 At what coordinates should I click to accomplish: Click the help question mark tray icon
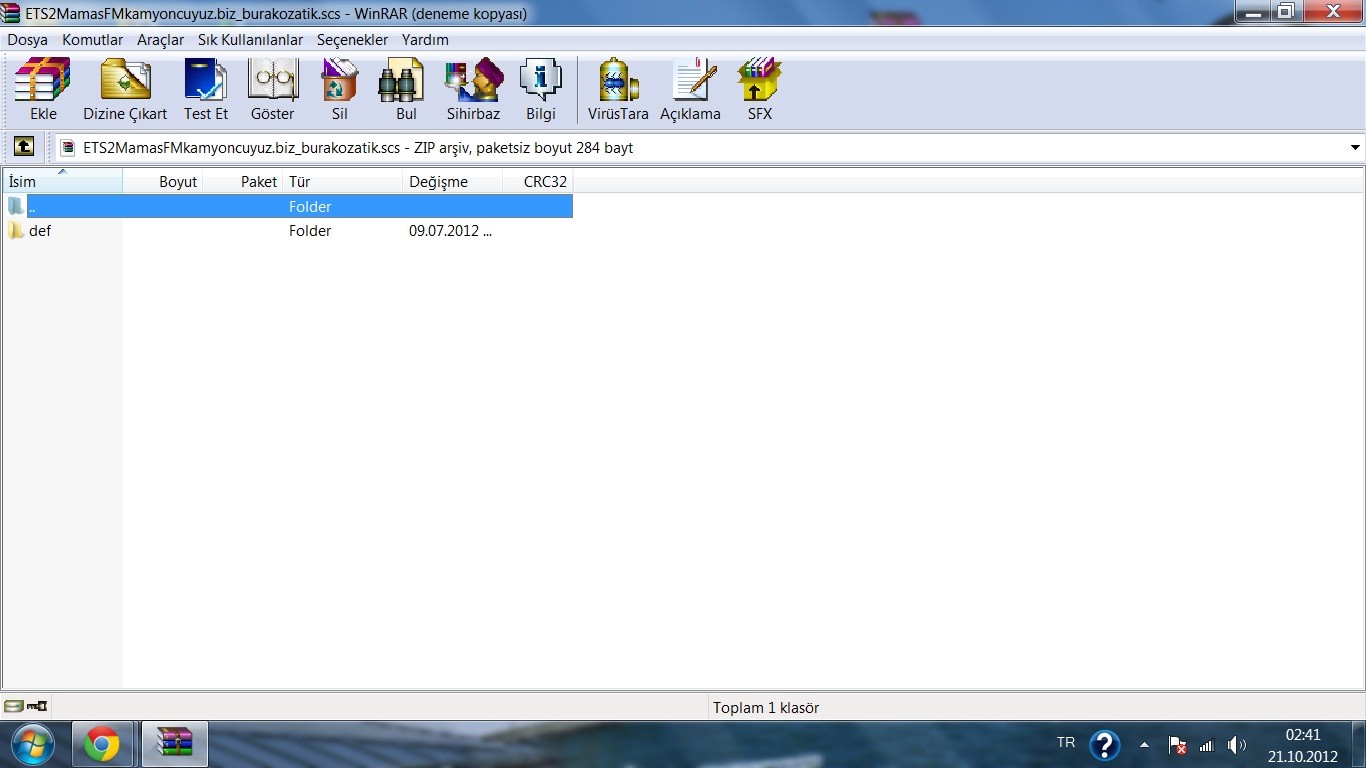tap(1104, 745)
